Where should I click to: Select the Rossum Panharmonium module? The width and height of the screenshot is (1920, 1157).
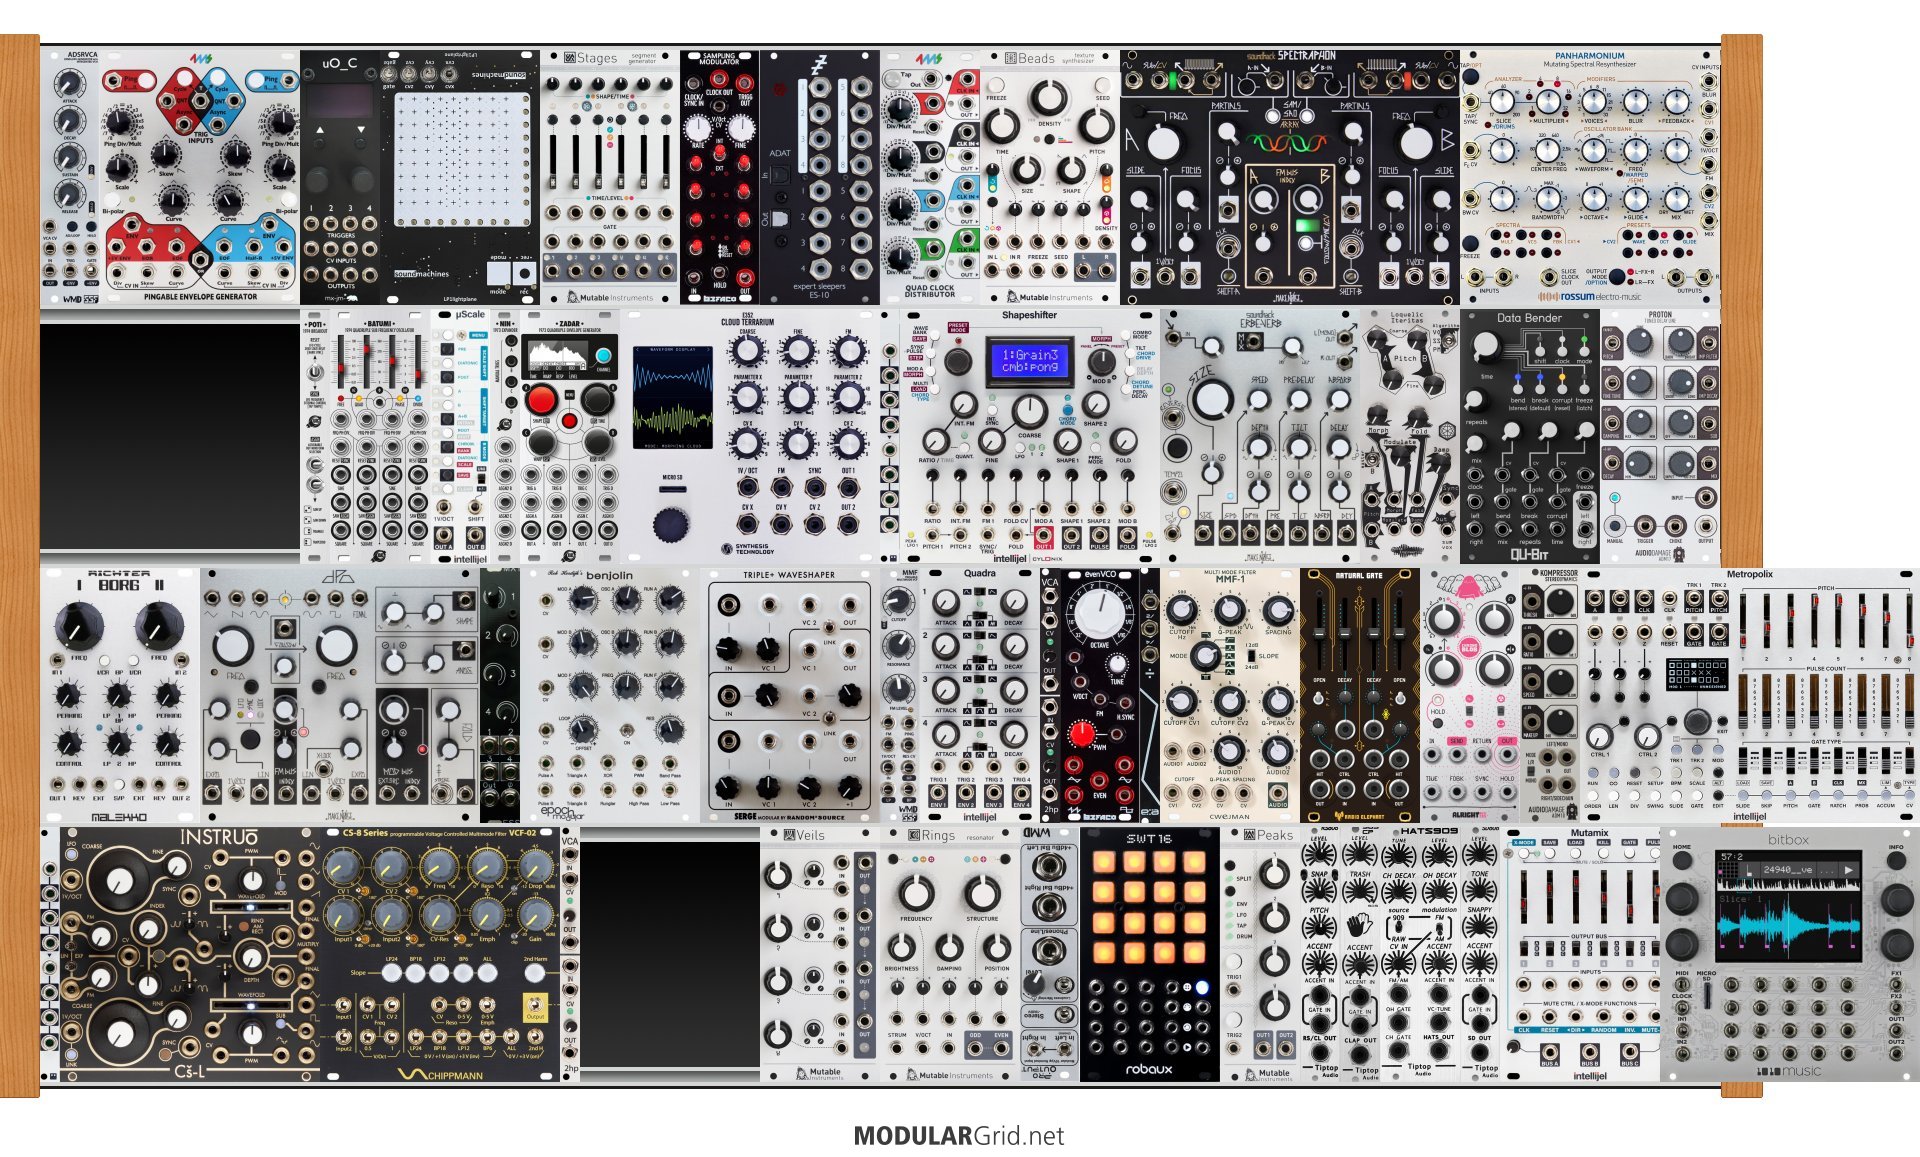[x=1590, y=177]
